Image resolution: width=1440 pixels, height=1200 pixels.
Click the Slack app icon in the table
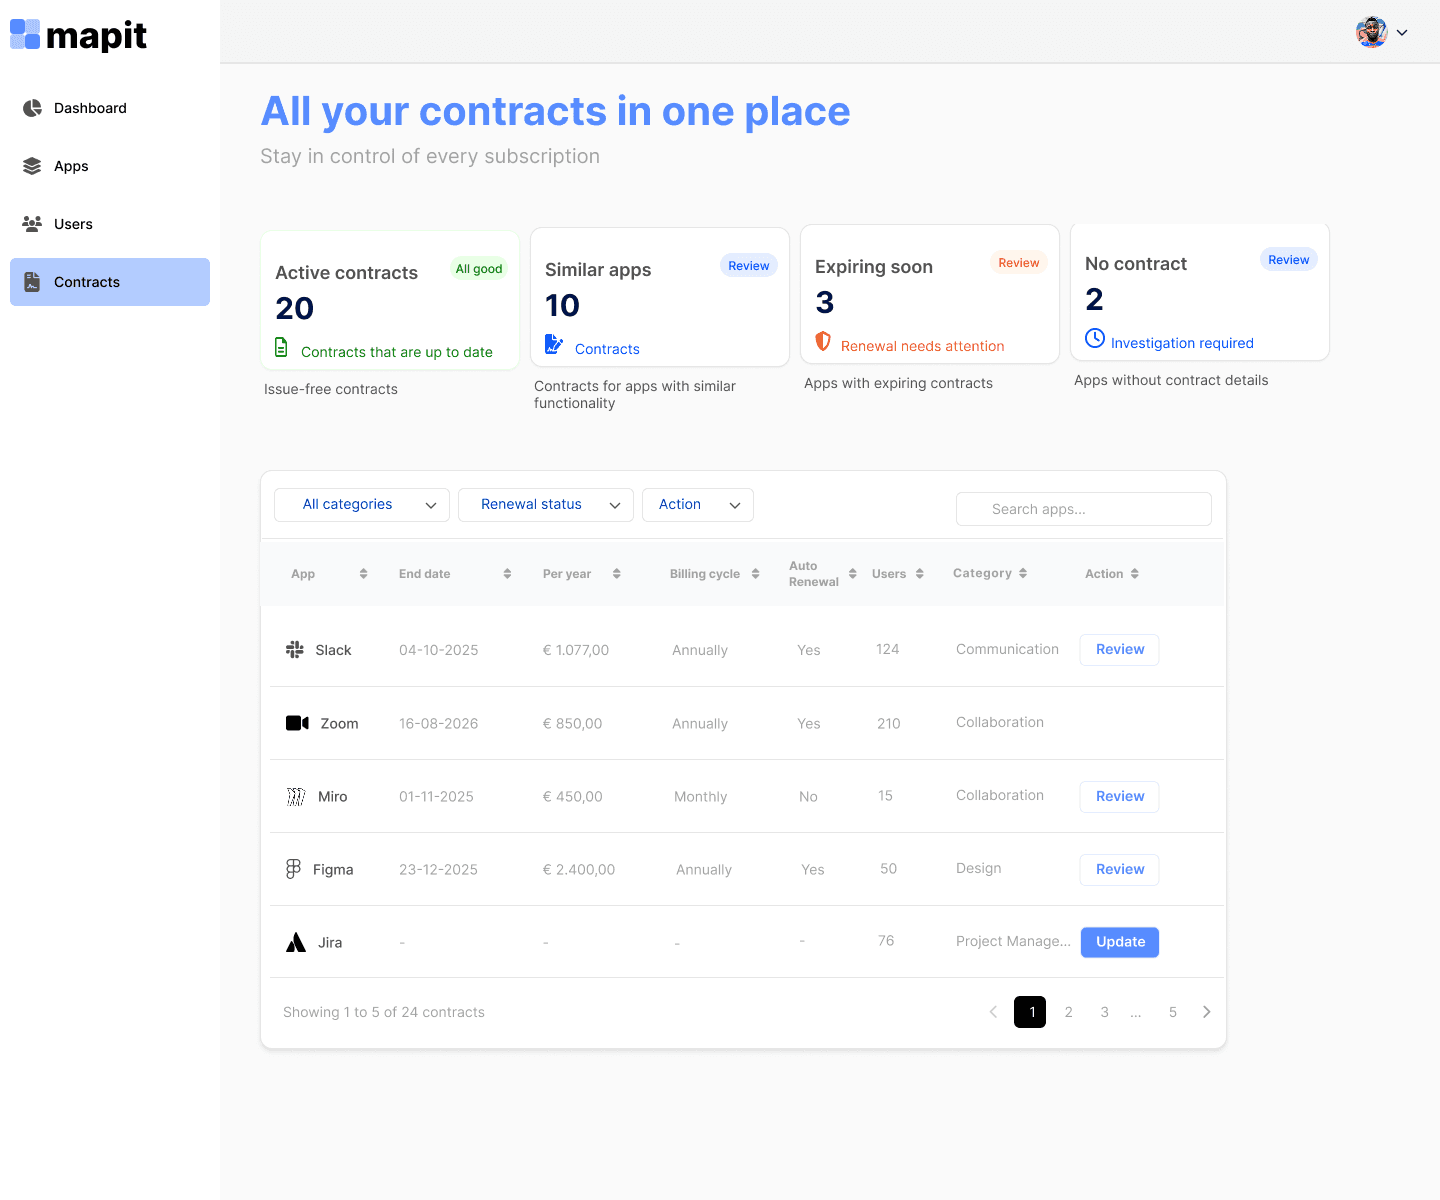click(x=296, y=649)
